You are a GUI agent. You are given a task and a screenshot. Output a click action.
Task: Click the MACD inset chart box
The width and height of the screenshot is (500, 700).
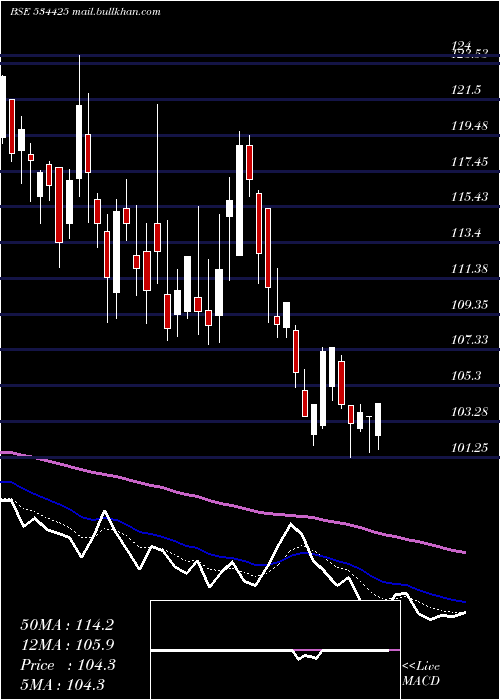(275, 650)
